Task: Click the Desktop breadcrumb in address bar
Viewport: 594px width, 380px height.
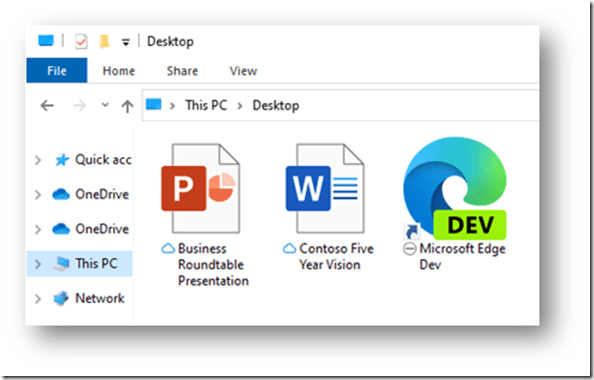Action: [x=276, y=105]
